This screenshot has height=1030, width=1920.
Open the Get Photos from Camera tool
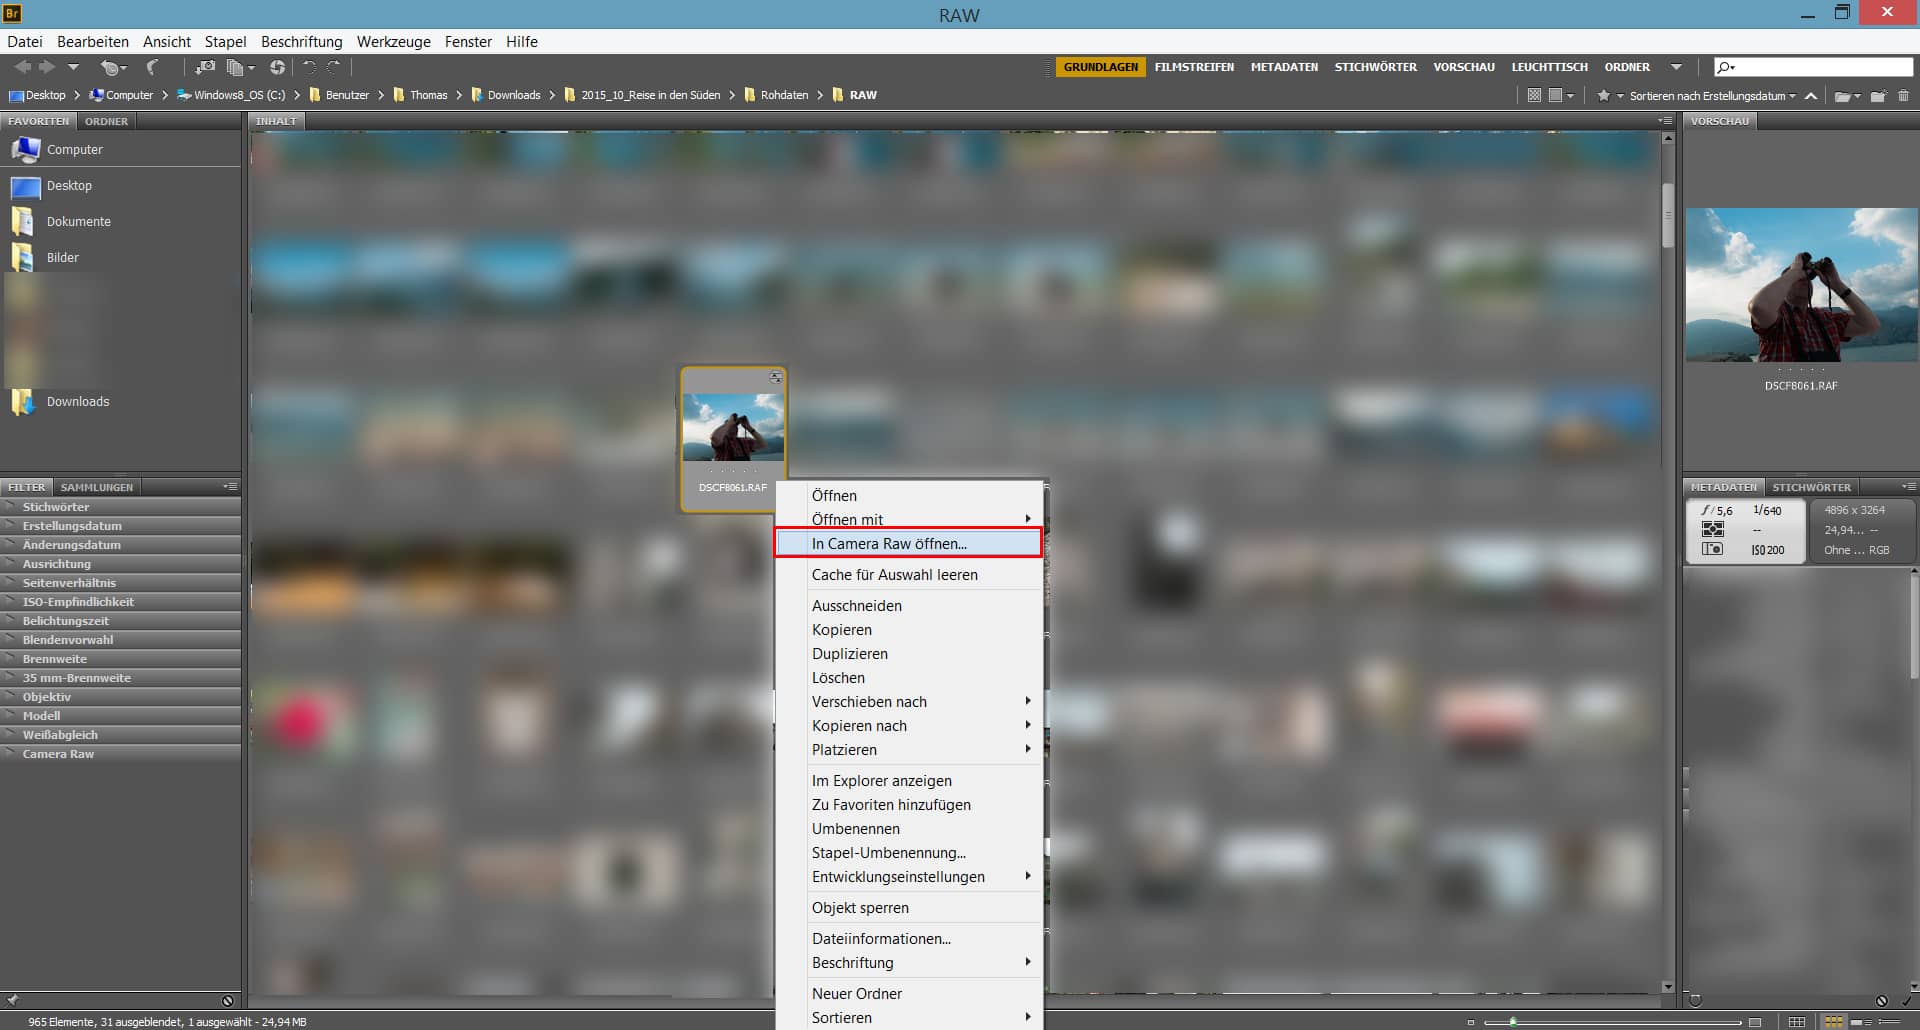tap(205, 67)
